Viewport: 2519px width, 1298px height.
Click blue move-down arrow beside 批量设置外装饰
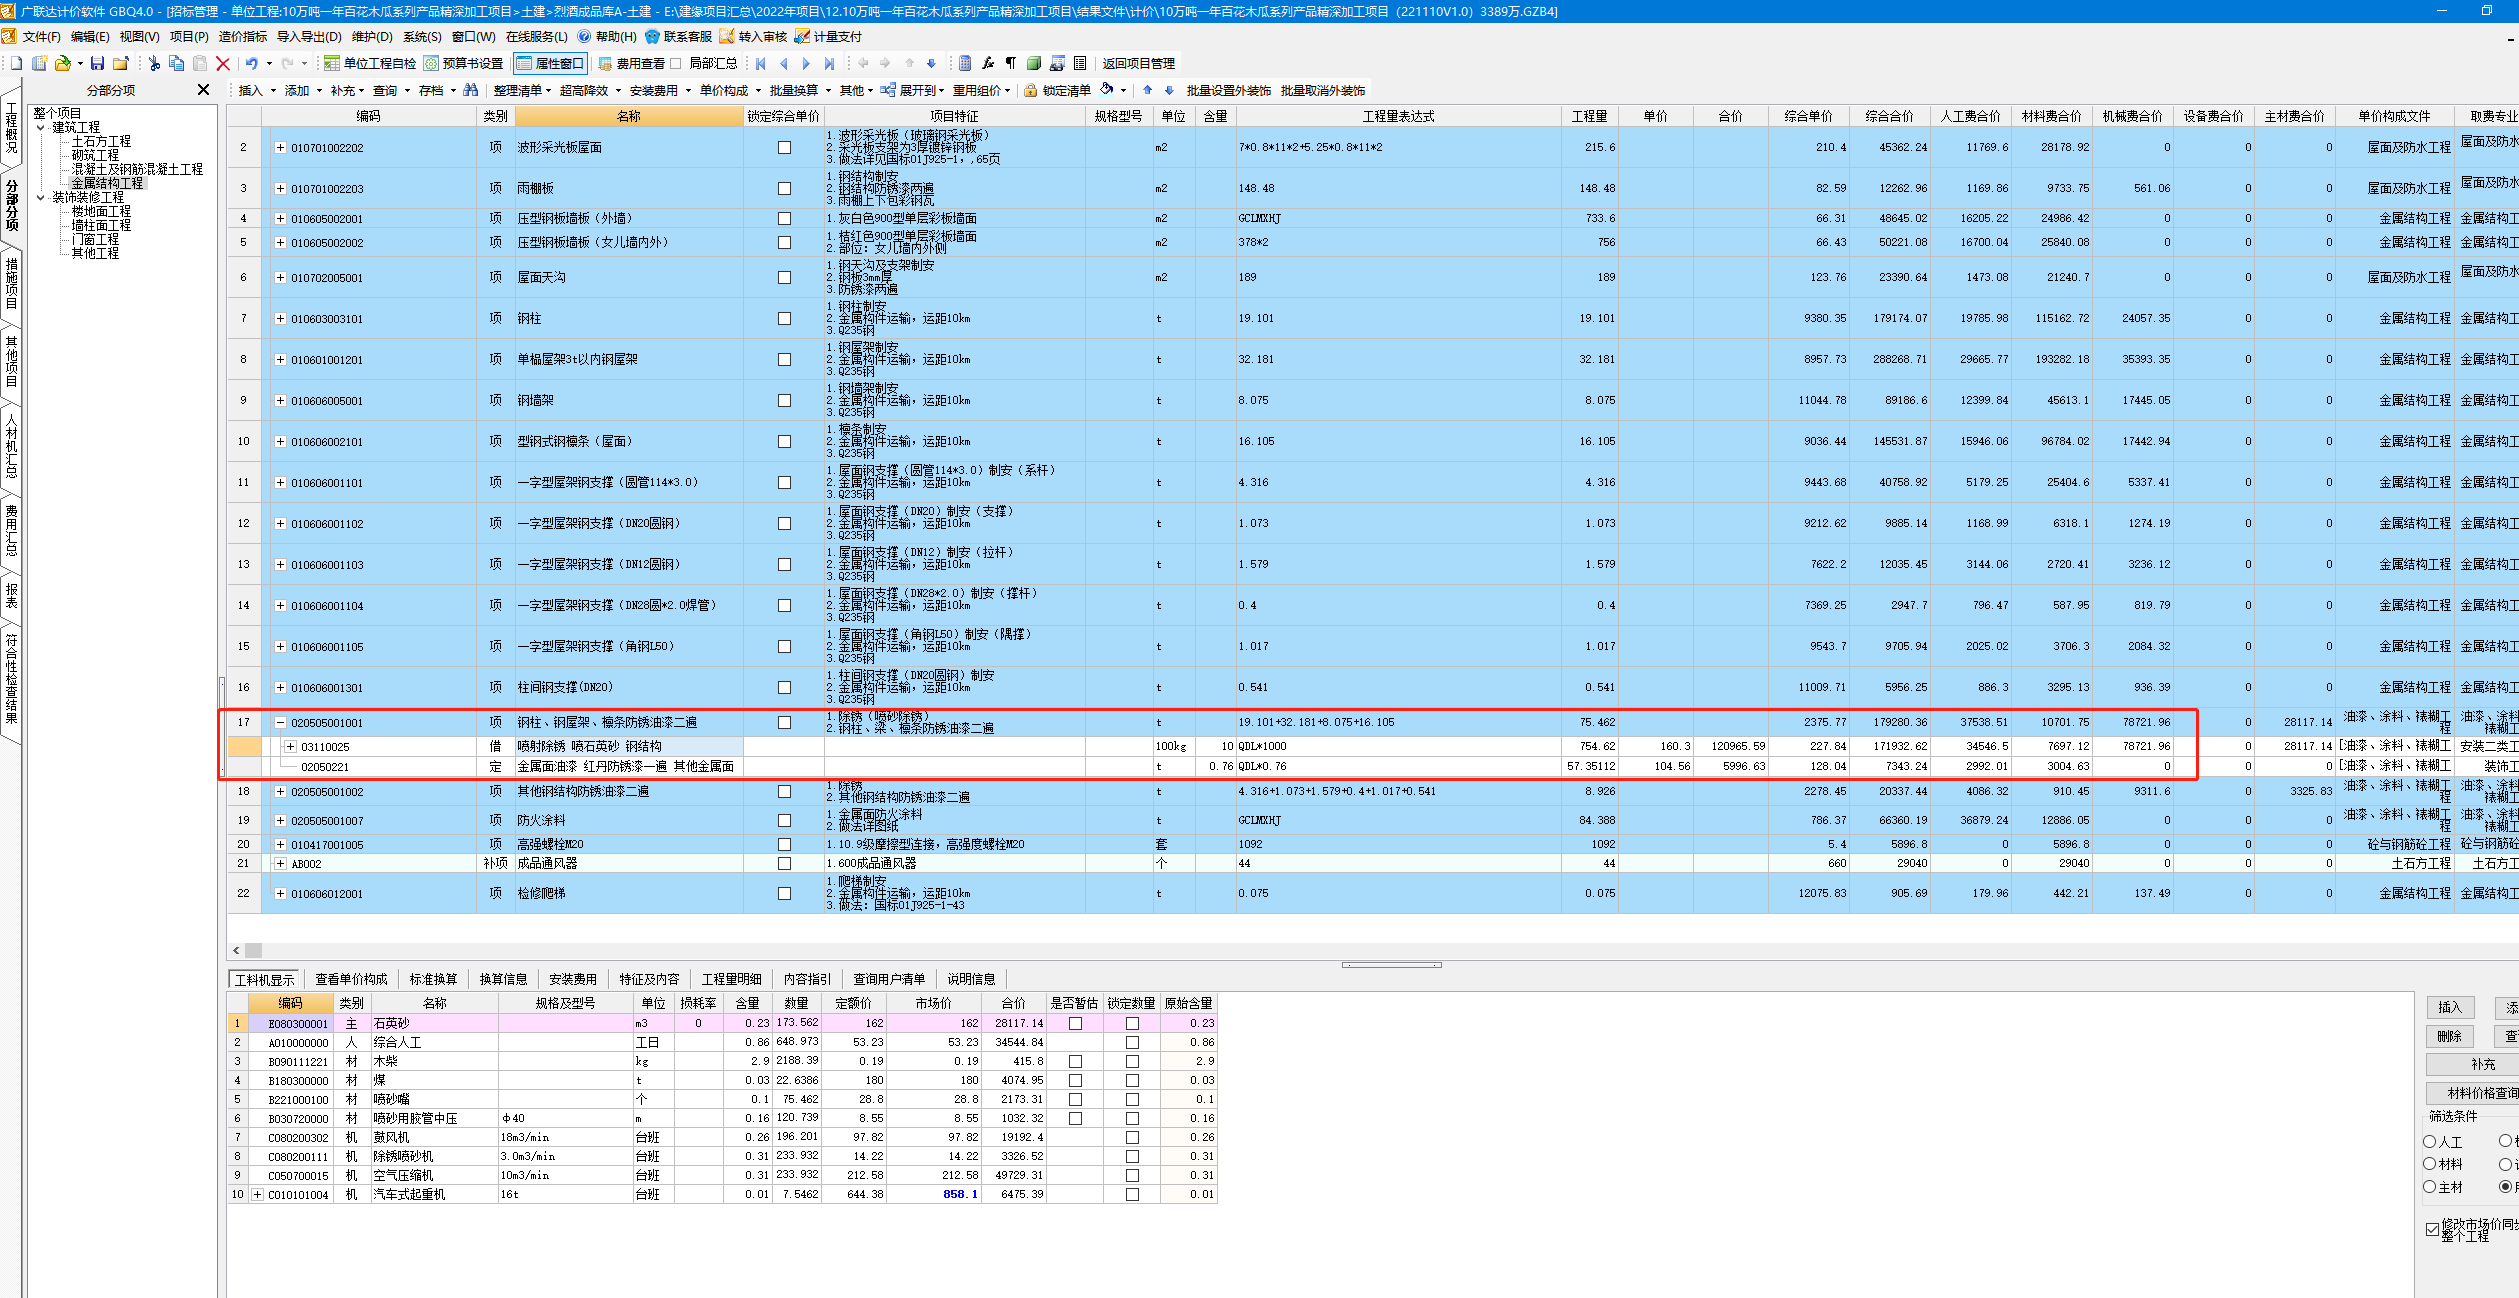tap(1169, 90)
